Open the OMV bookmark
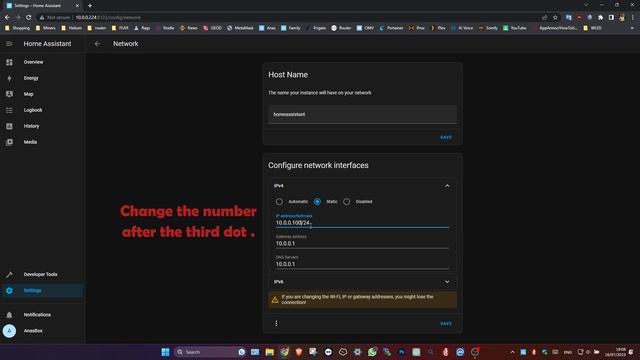 click(x=365, y=28)
